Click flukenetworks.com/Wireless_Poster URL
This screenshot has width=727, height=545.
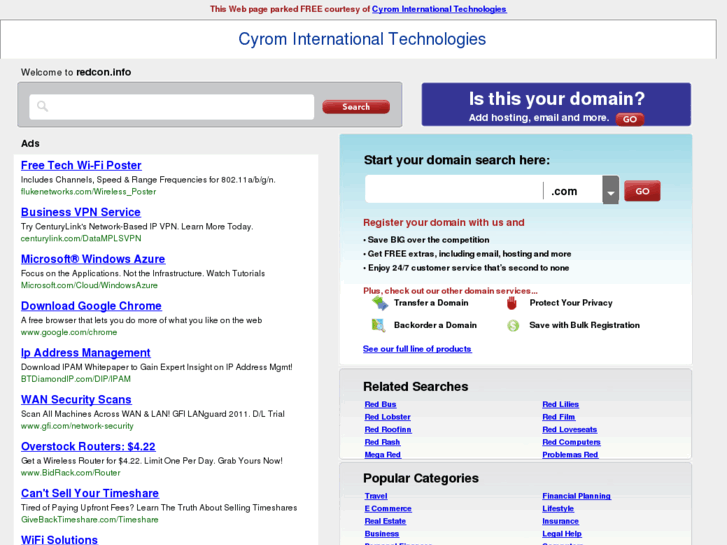coord(89,192)
